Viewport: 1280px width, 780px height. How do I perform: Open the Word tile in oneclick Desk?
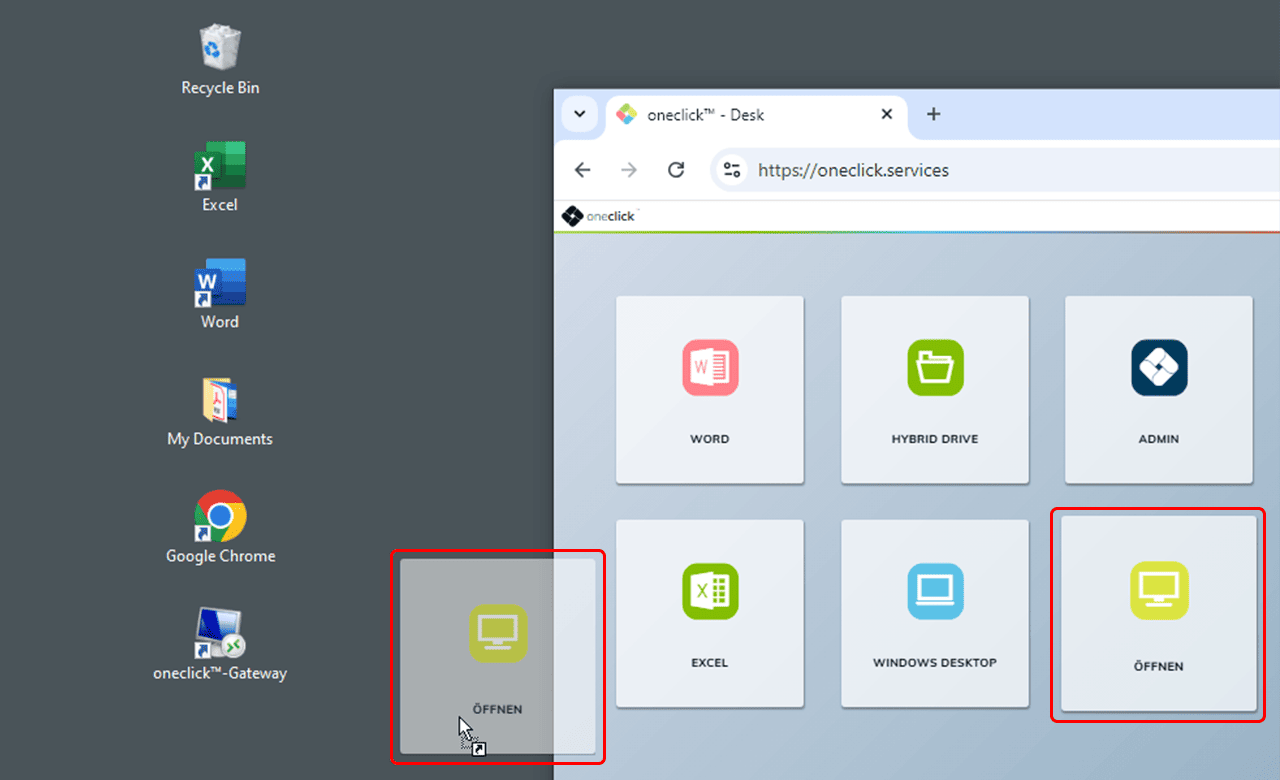click(x=710, y=389)
